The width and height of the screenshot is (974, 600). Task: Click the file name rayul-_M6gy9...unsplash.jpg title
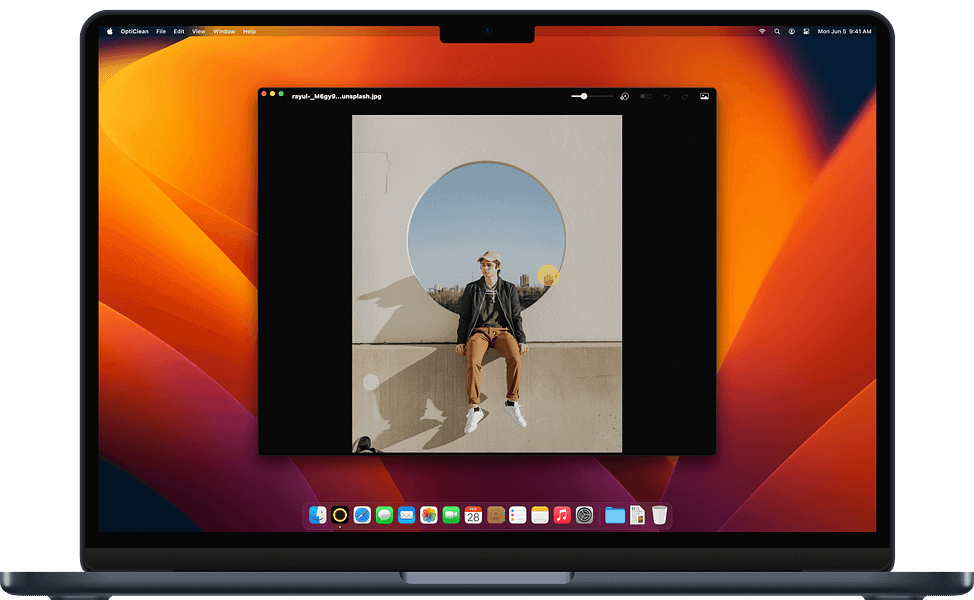click(337, 96)
